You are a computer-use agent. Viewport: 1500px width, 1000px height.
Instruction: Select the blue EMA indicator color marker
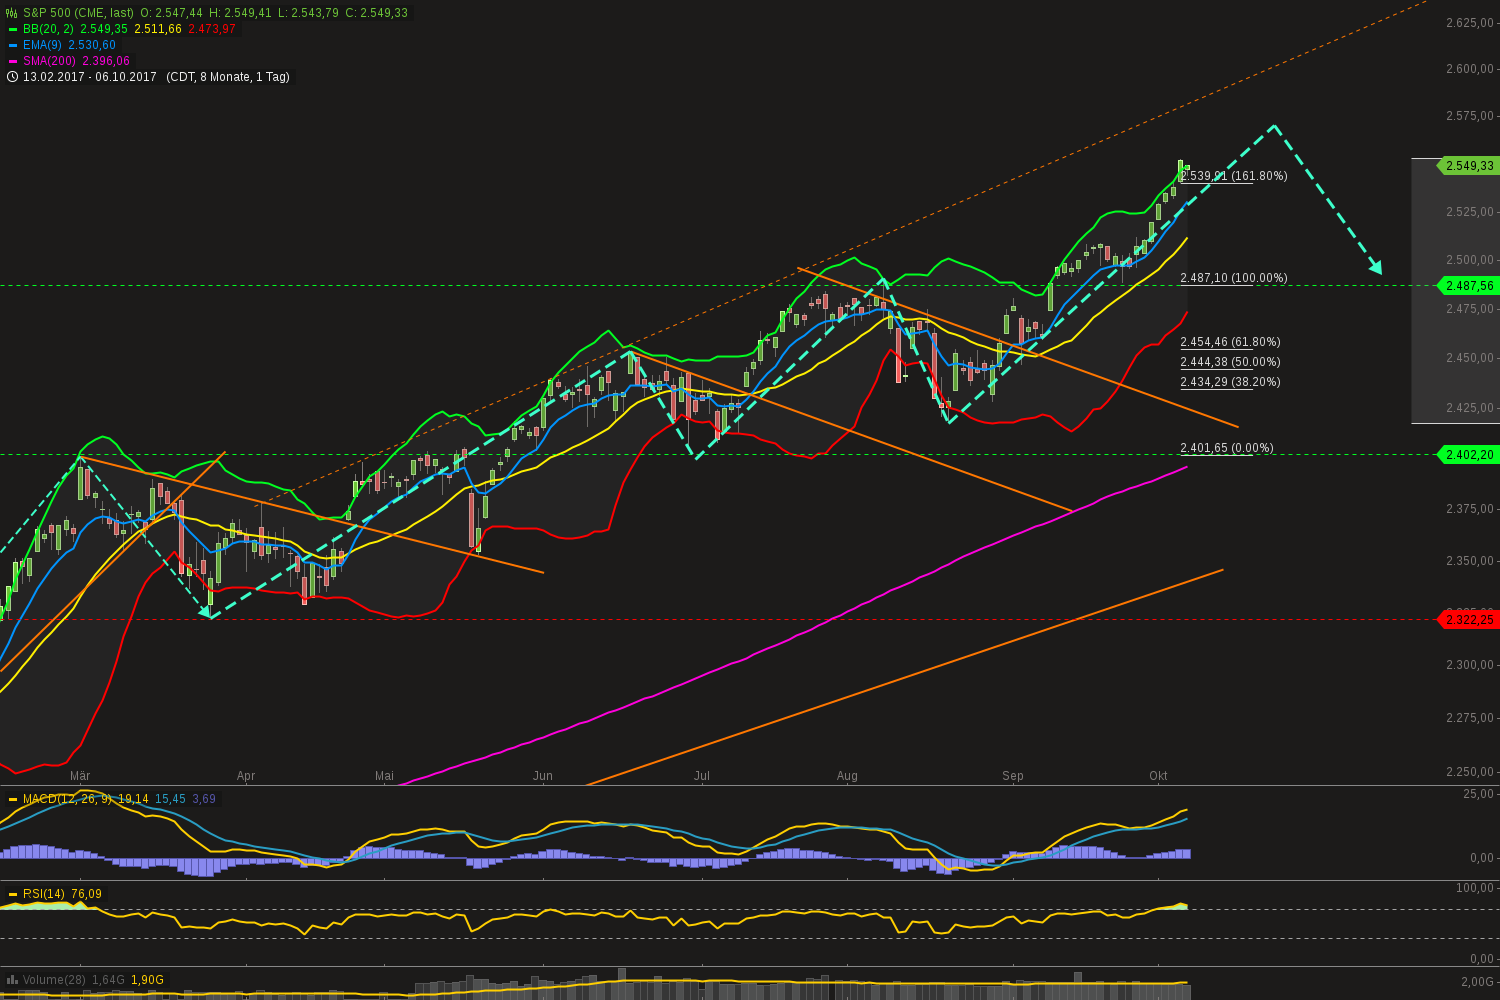point(13,45)
